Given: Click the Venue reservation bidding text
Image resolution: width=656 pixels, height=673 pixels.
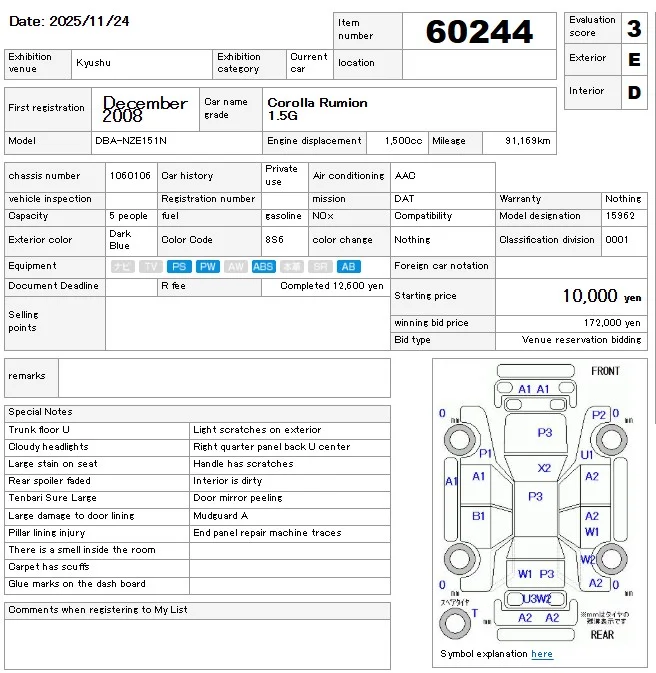Looking at the screenshot, I should click(x=581, y=340).
